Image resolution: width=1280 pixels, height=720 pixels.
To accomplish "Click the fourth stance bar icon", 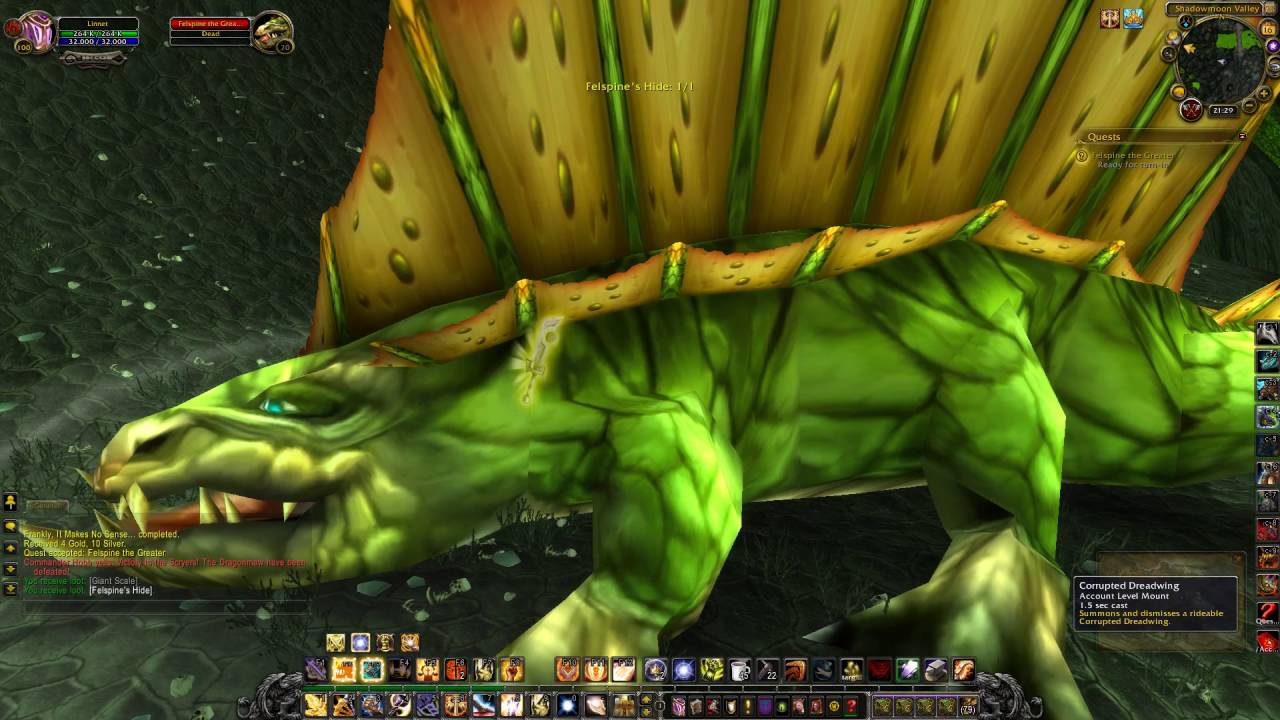I will coord(409,642).
